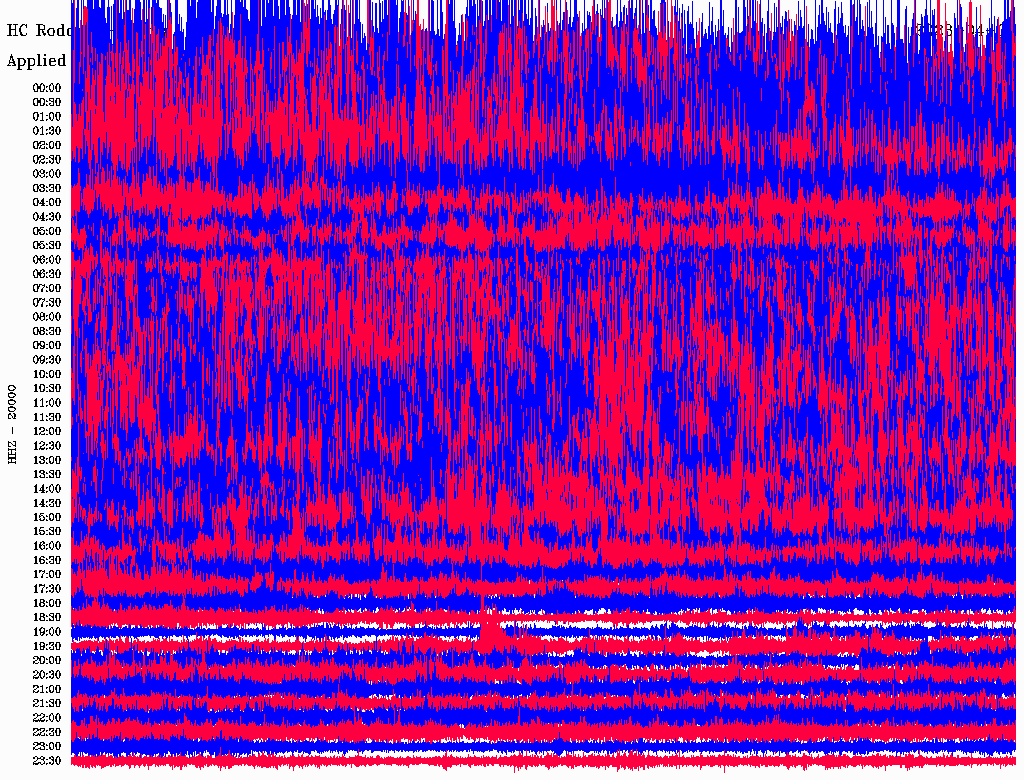Select the 19:00 row label
This screenshot has width=1024, height=780.
(x=47, y=632)
